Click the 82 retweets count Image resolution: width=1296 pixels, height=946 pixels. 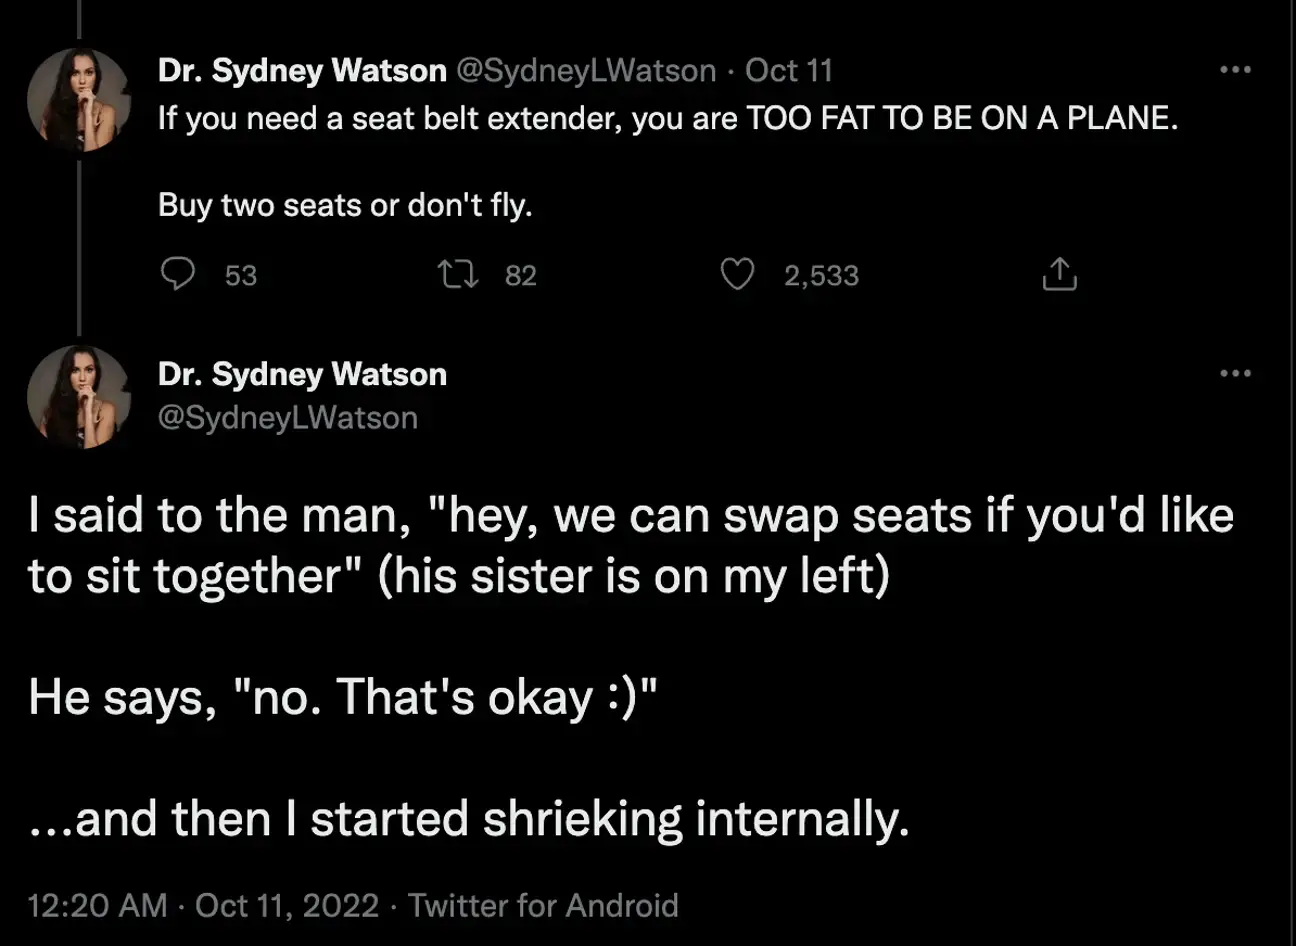point(520,275)
